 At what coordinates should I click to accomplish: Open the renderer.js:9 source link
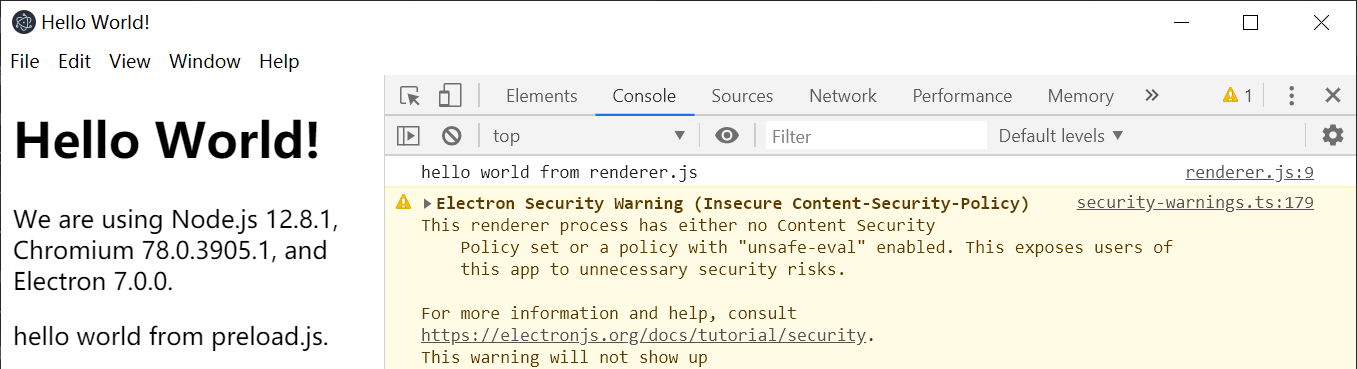(x=1249, y=174)
